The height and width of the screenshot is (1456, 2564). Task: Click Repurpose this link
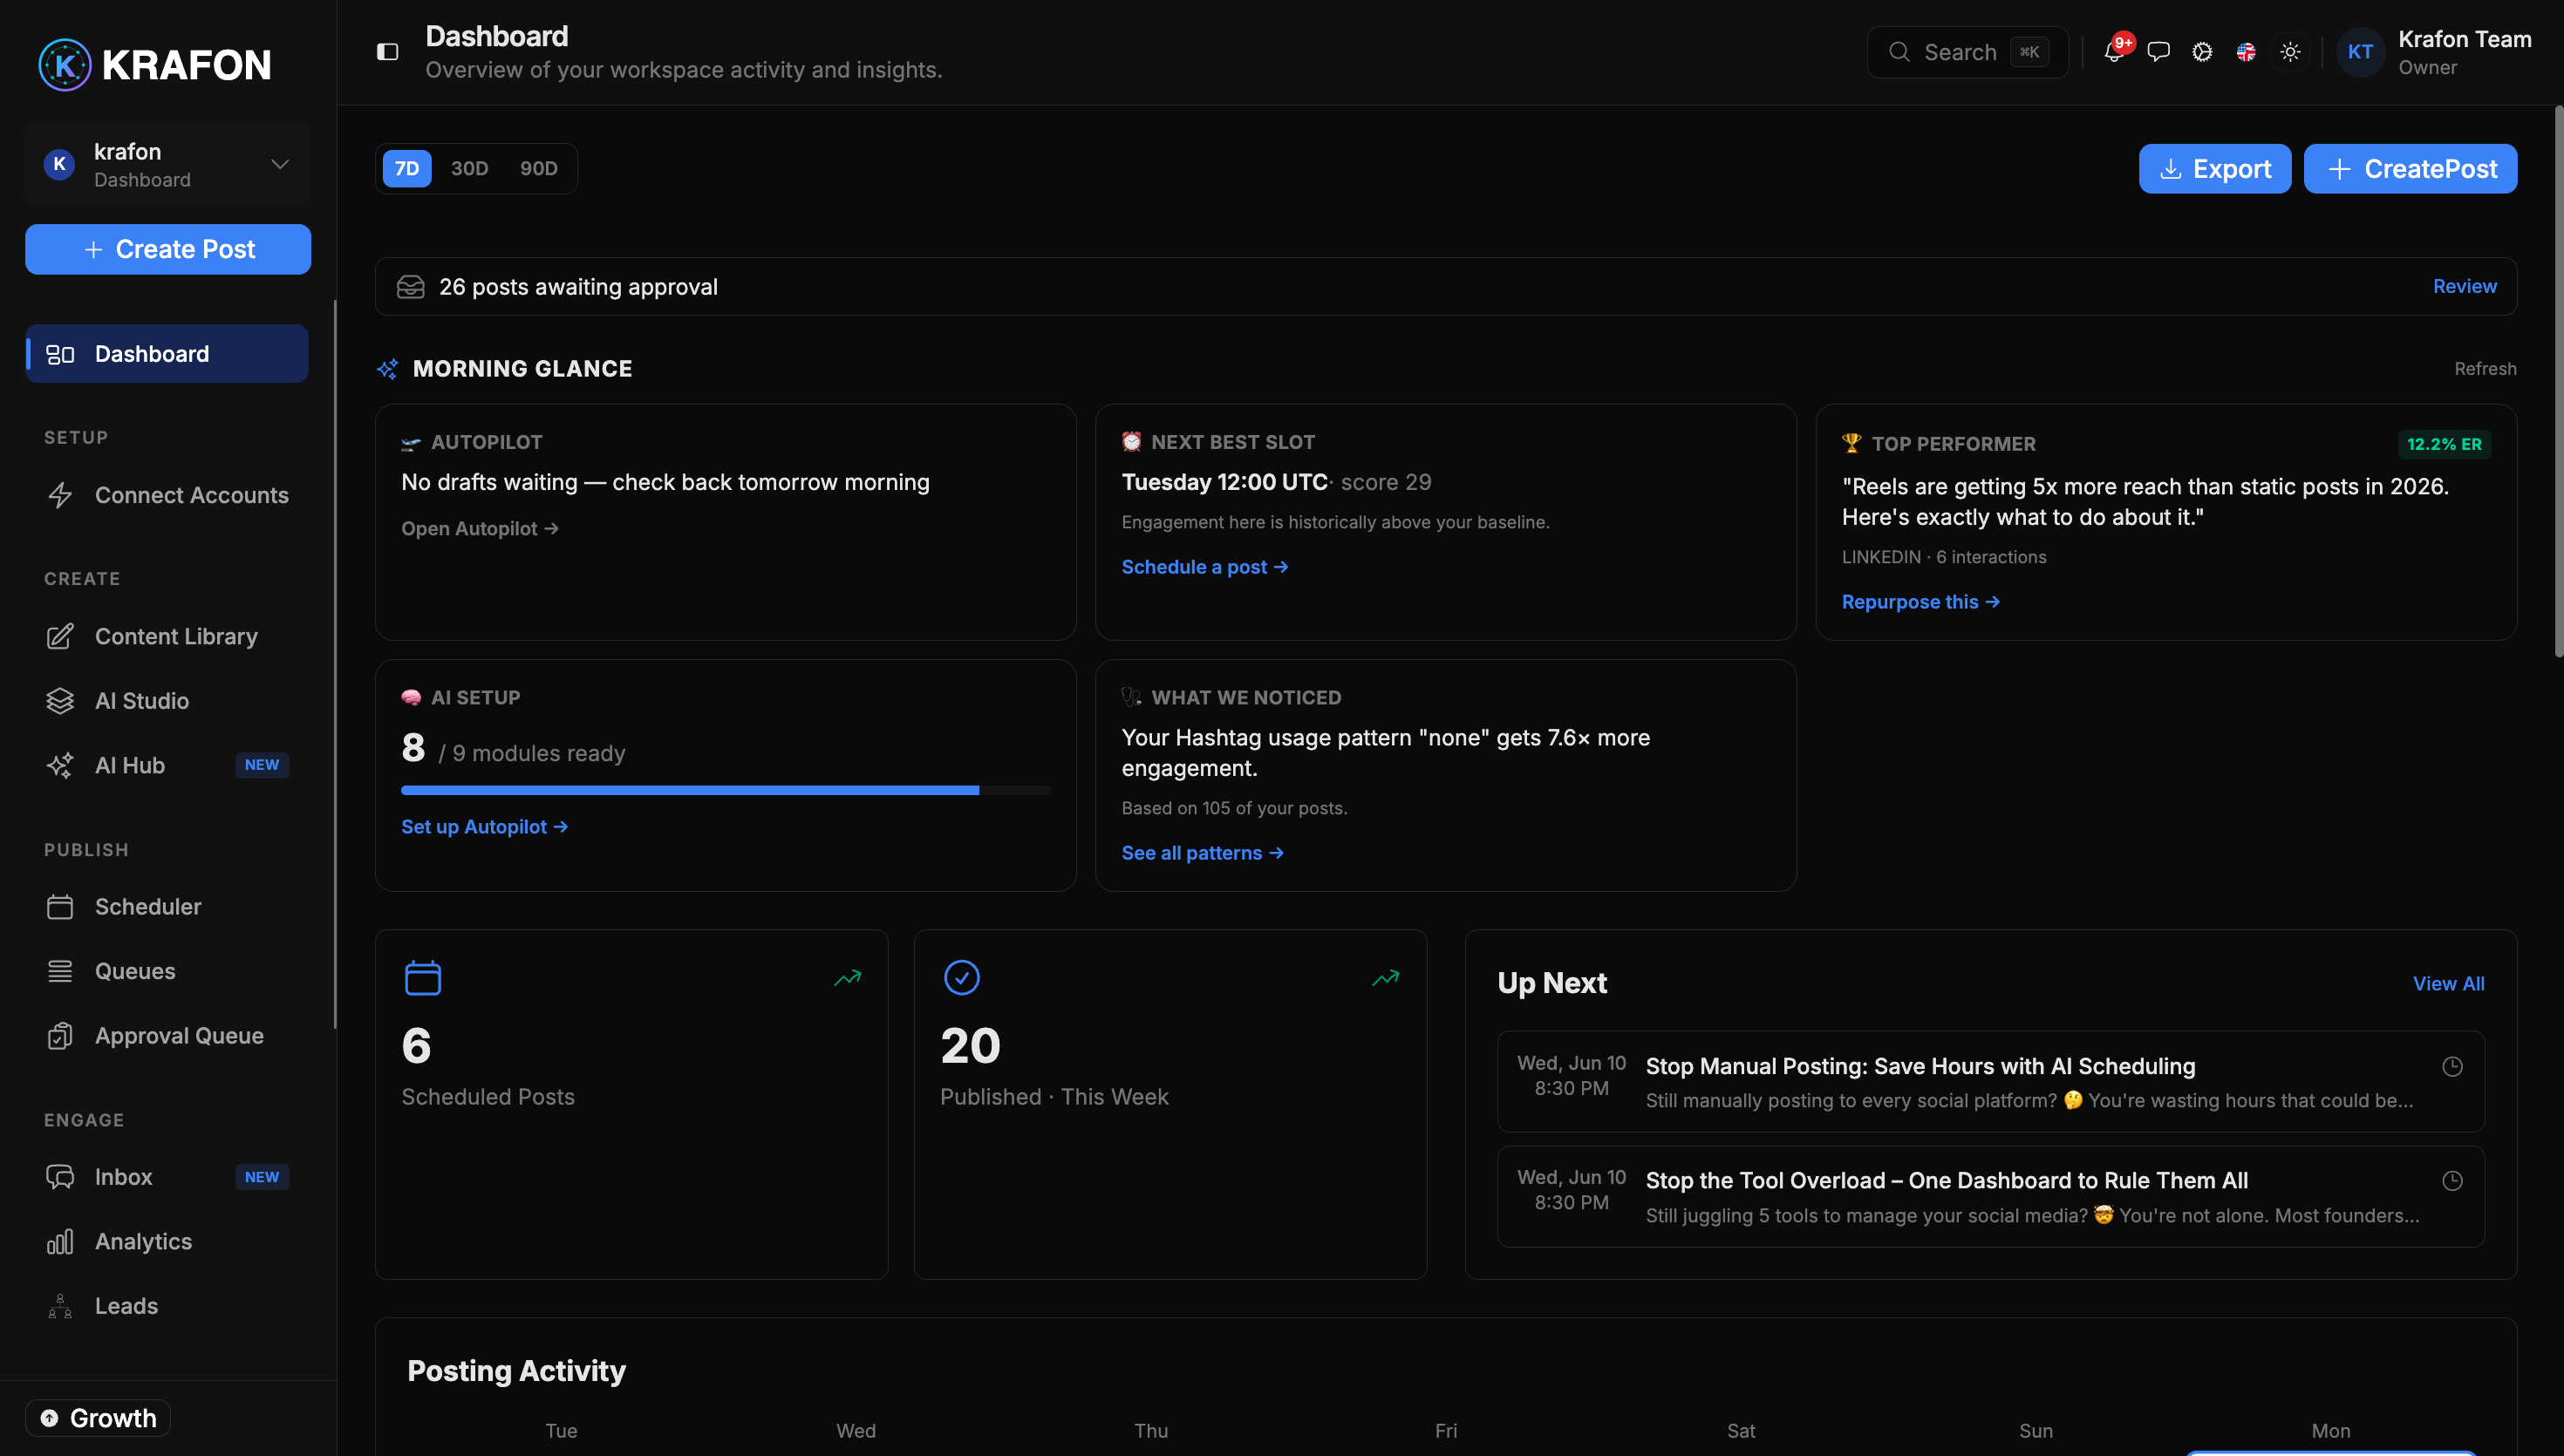click(1921, 602)
